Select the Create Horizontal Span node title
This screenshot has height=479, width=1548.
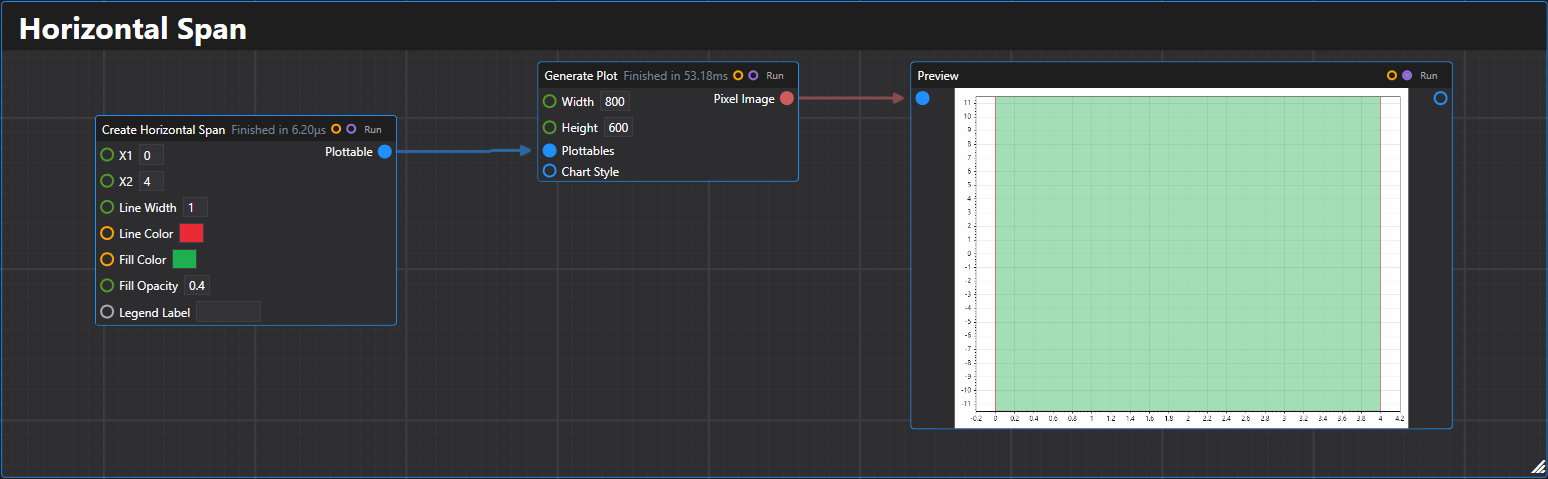(x=163, y=130)
